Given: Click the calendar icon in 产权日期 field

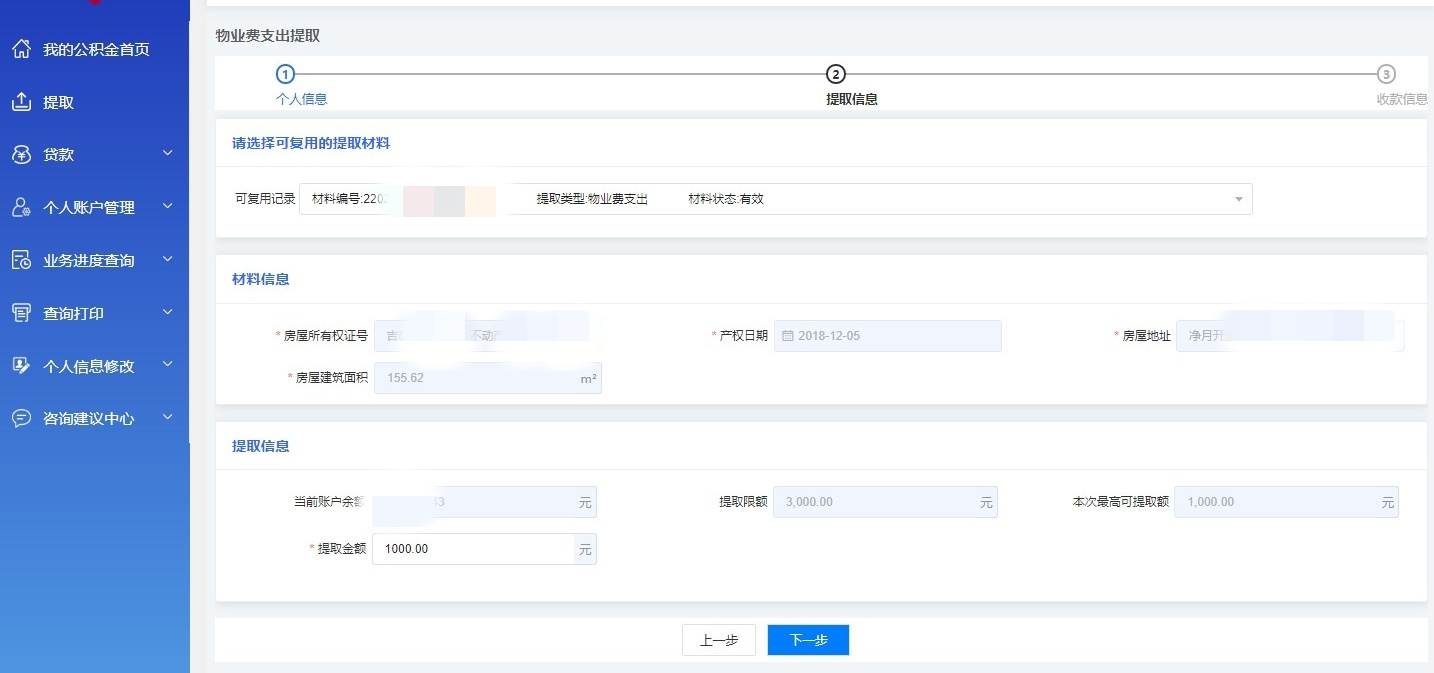Looking at the screenshot, I should [x=787, y=336].
